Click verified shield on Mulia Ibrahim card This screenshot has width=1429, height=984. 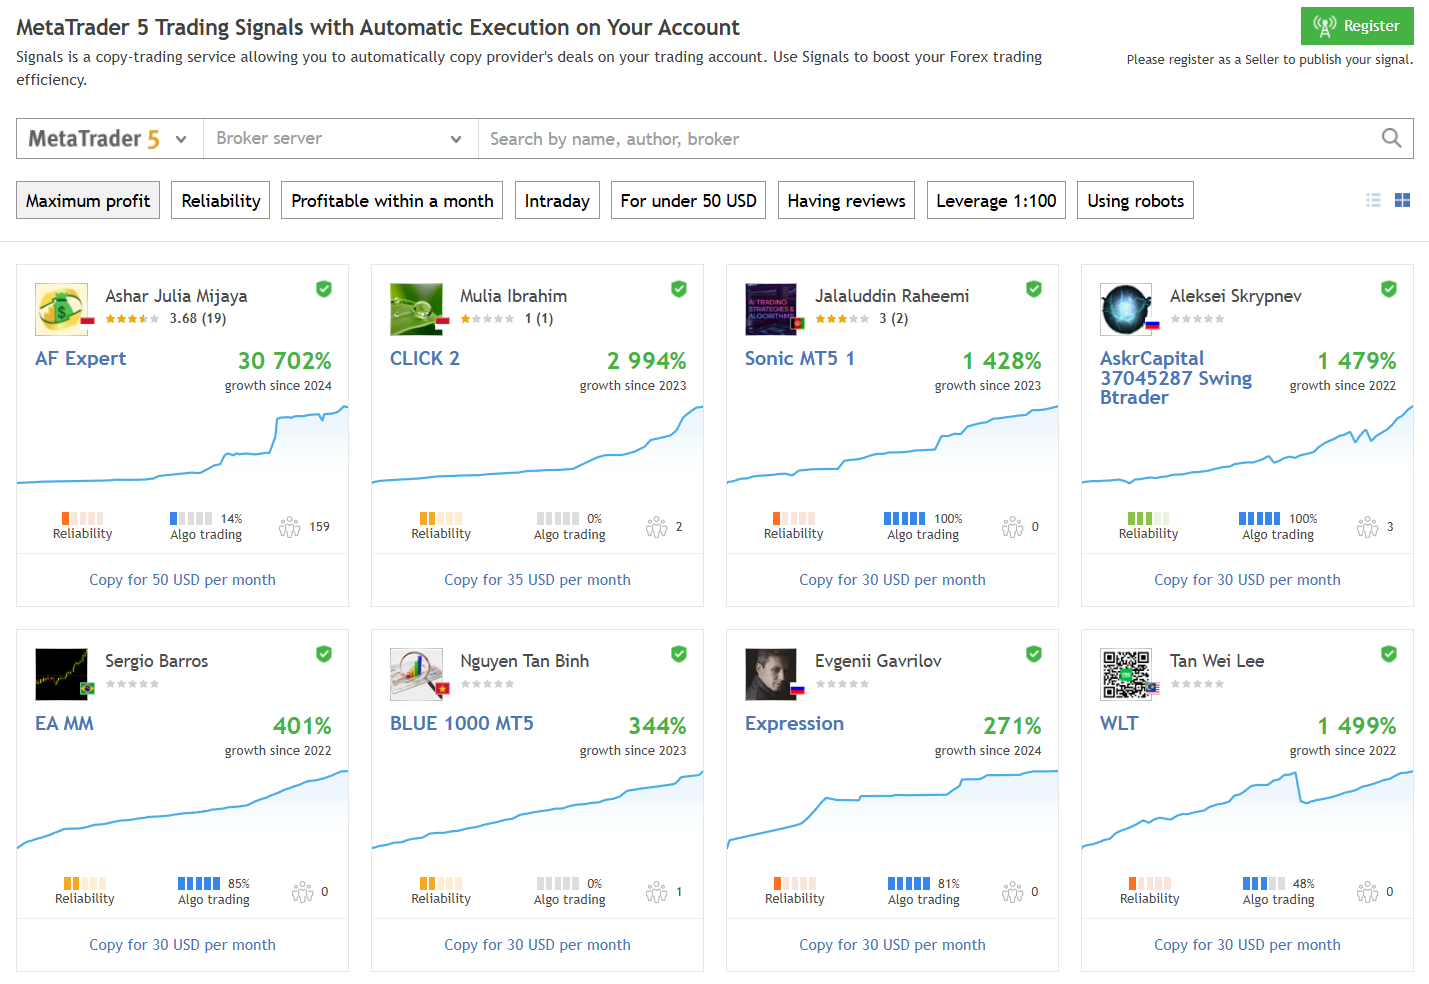(679, 289)
